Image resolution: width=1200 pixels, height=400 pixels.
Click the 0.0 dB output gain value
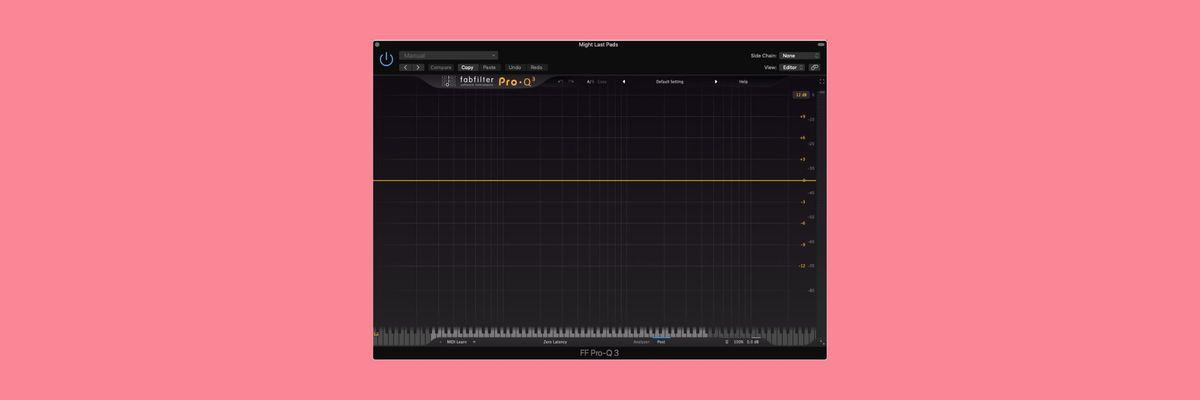pyautogui.click(x=753, y=342)
